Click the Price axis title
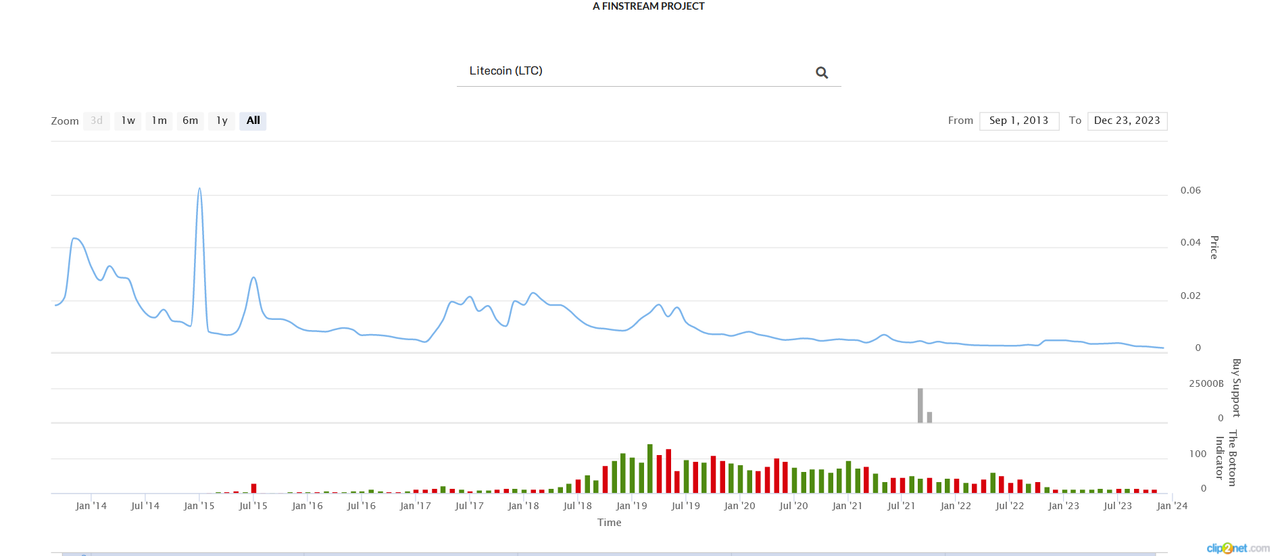1280x556 pixels. click(x=1214, y=248)
